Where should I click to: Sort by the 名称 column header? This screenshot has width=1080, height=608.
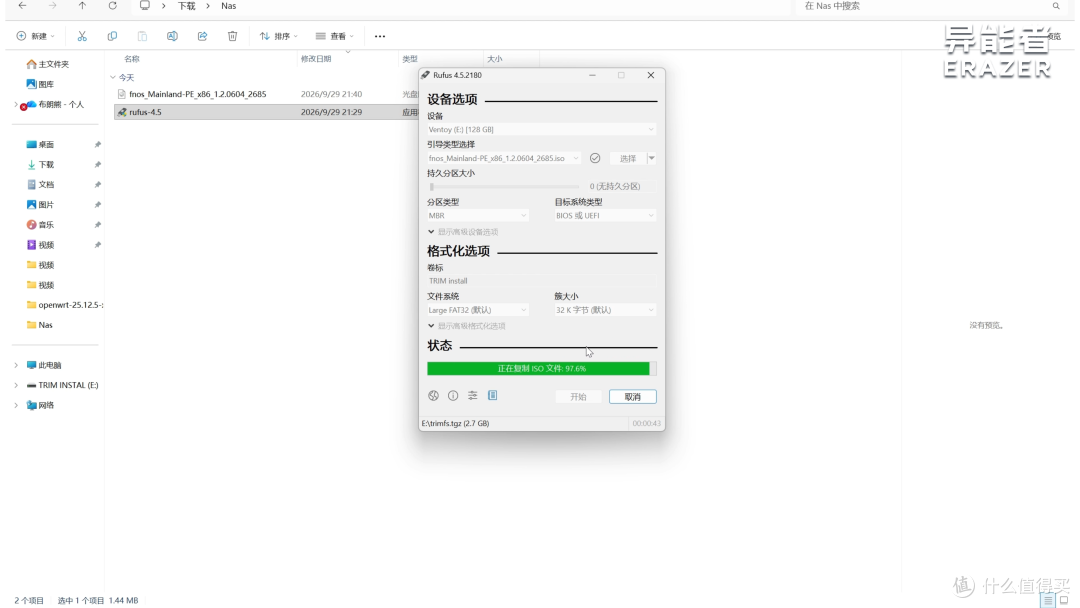click(x=132, y=59)
